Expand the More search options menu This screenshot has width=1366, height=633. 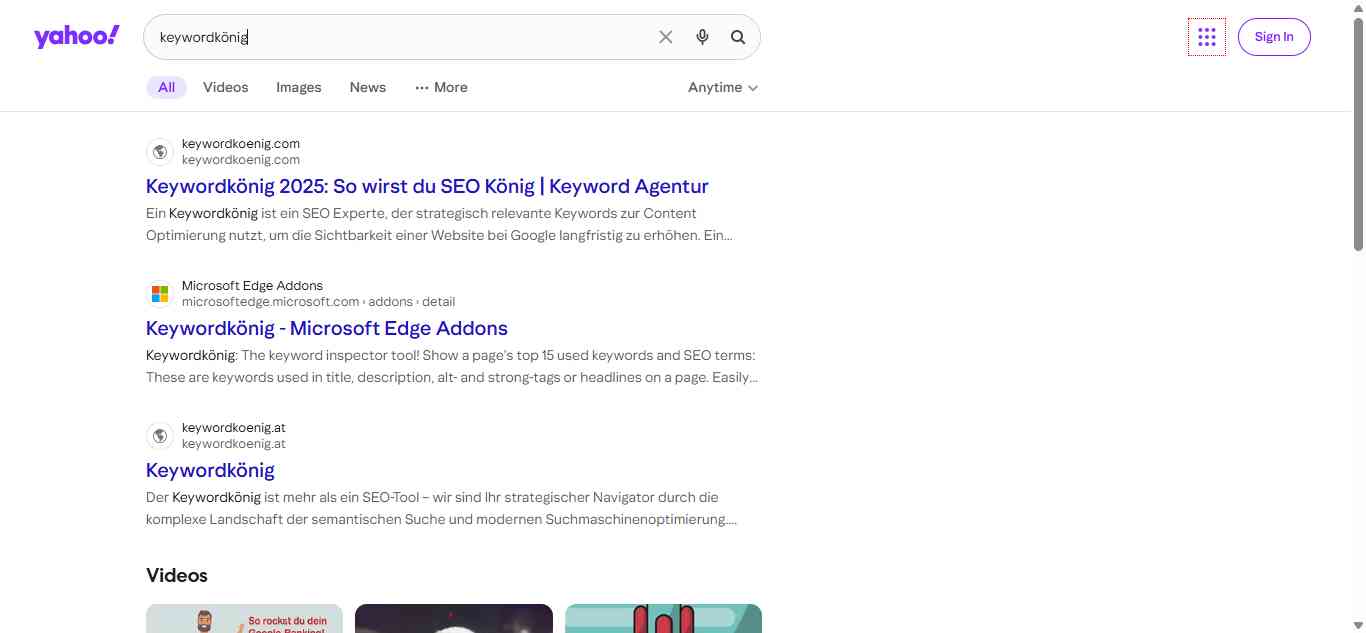441,87
